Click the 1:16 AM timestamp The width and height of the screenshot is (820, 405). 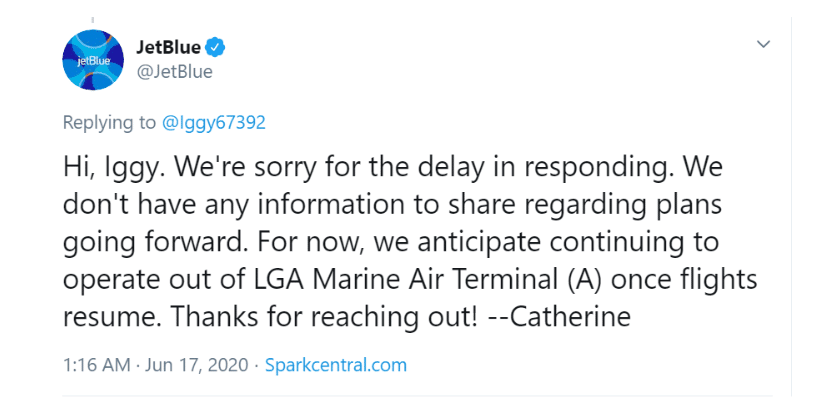pyautogui.click(x=96, y=365)
